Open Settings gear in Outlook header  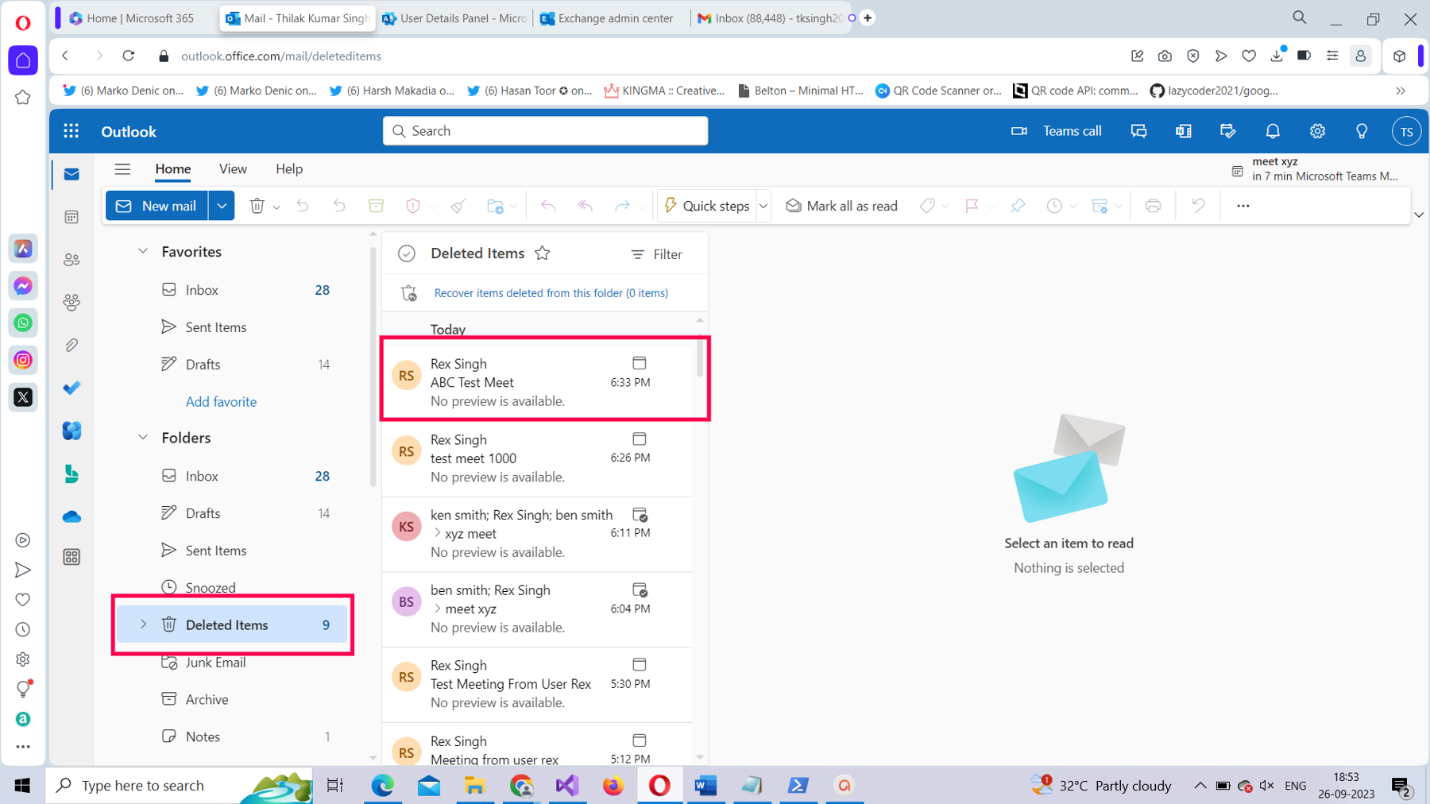[x=1317, y=131]
